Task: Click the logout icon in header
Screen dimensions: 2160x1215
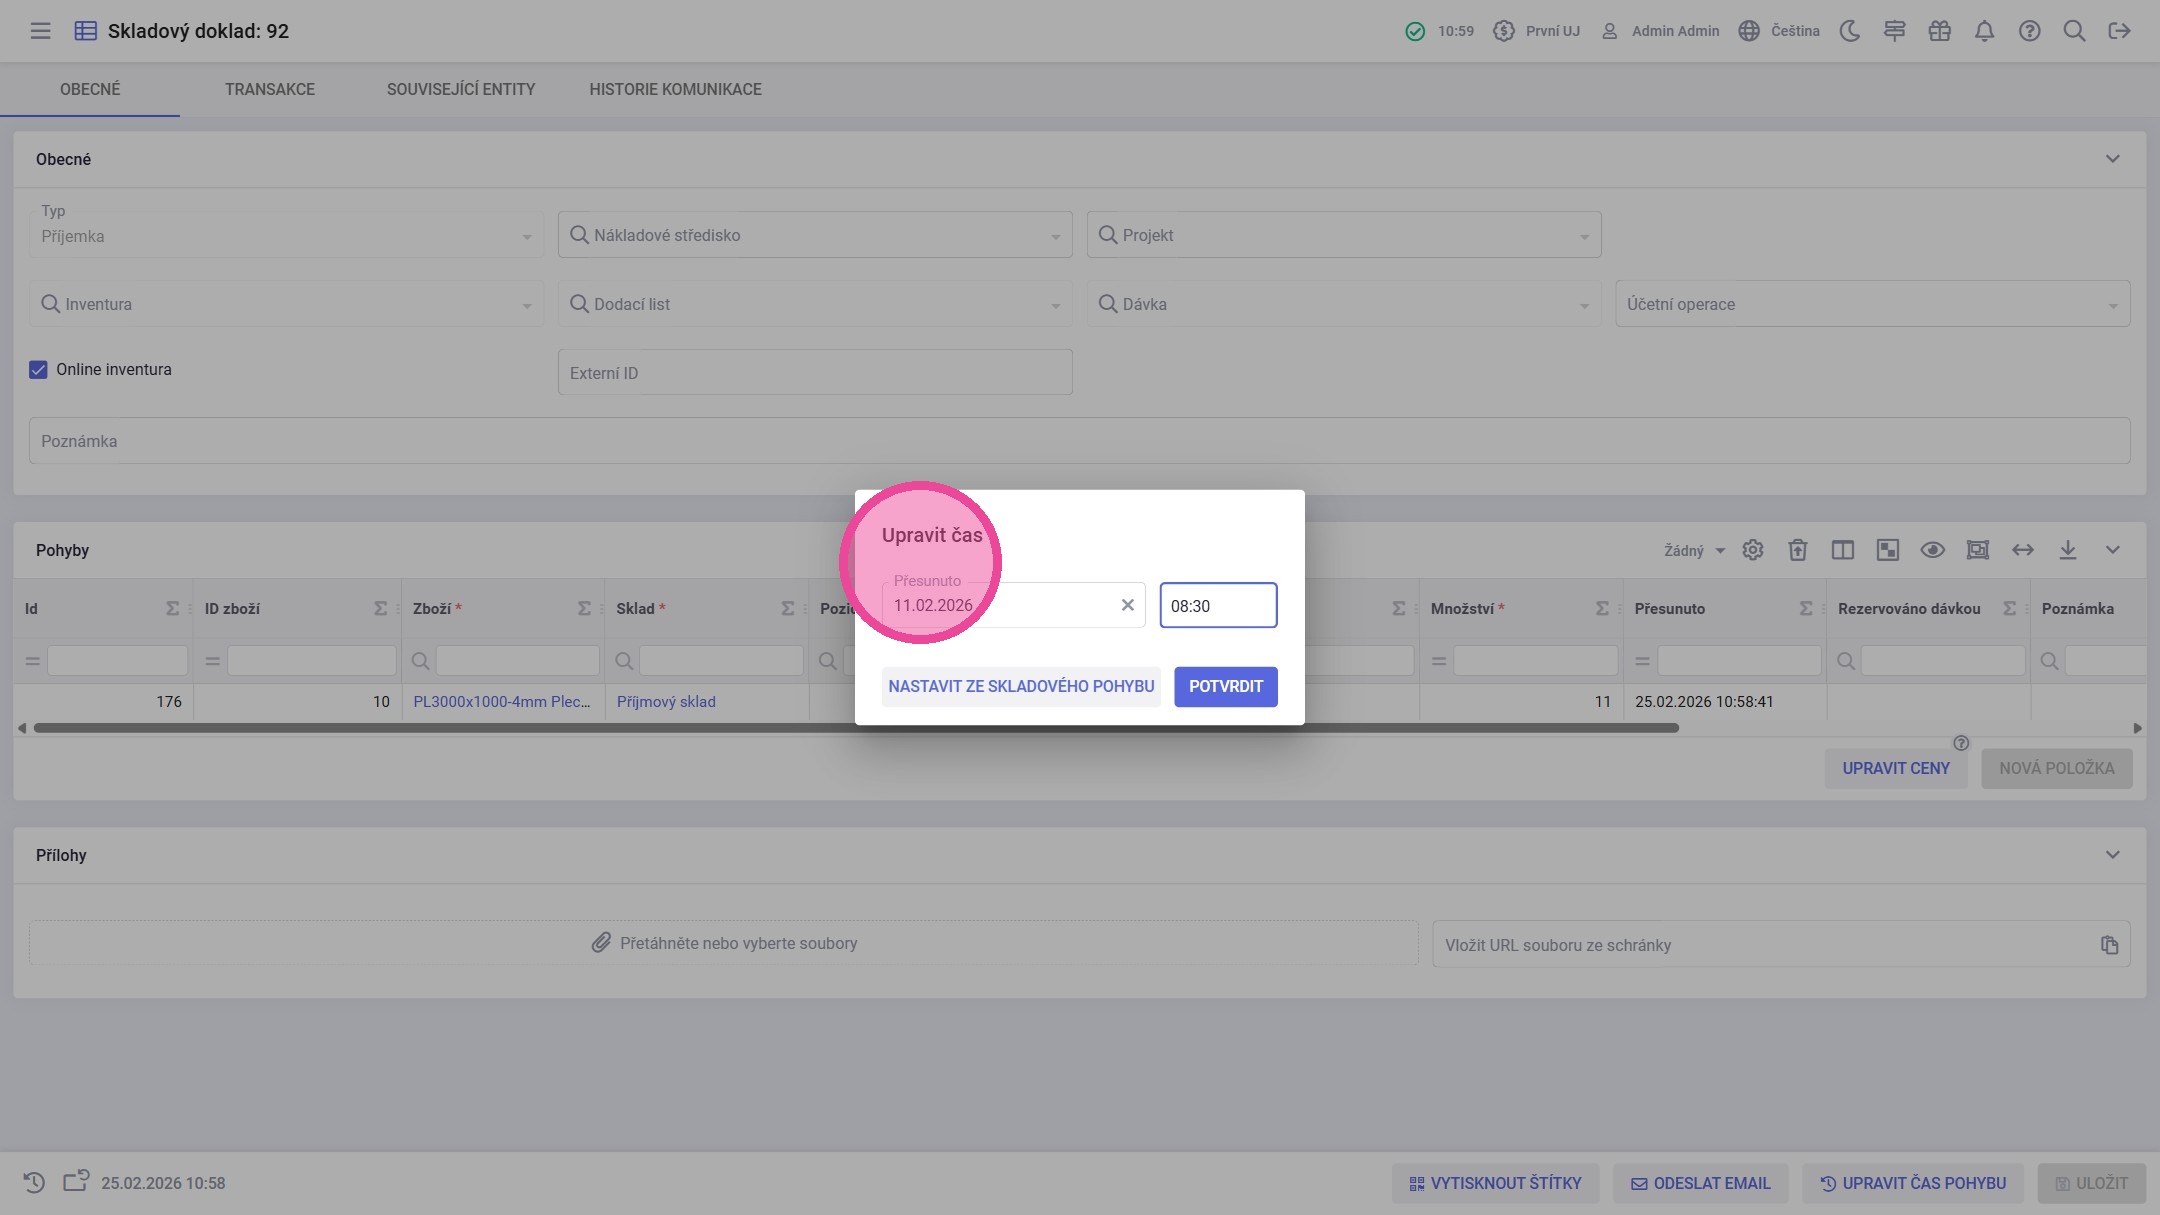Action: pos(2119,31)
